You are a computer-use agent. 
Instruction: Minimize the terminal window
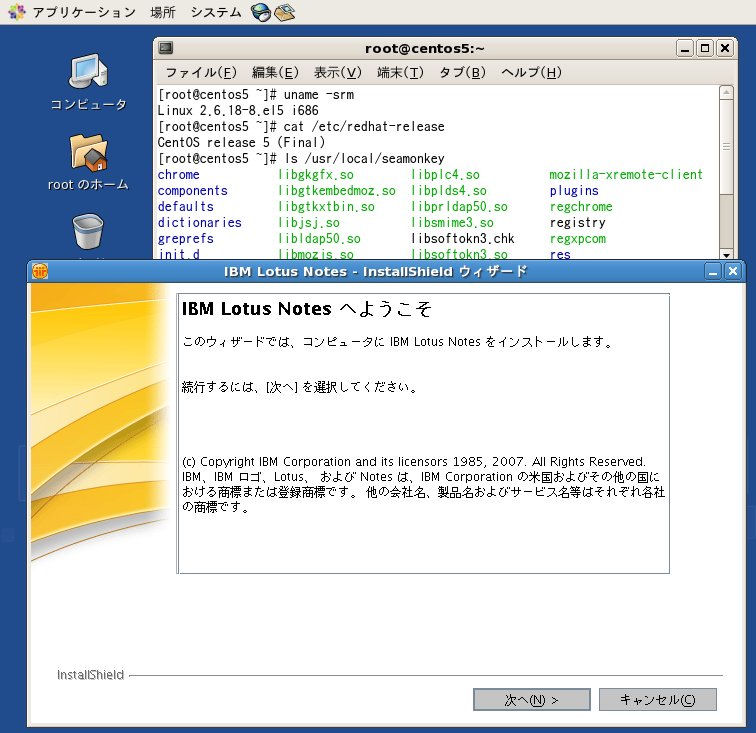click(x=685, y=48)
